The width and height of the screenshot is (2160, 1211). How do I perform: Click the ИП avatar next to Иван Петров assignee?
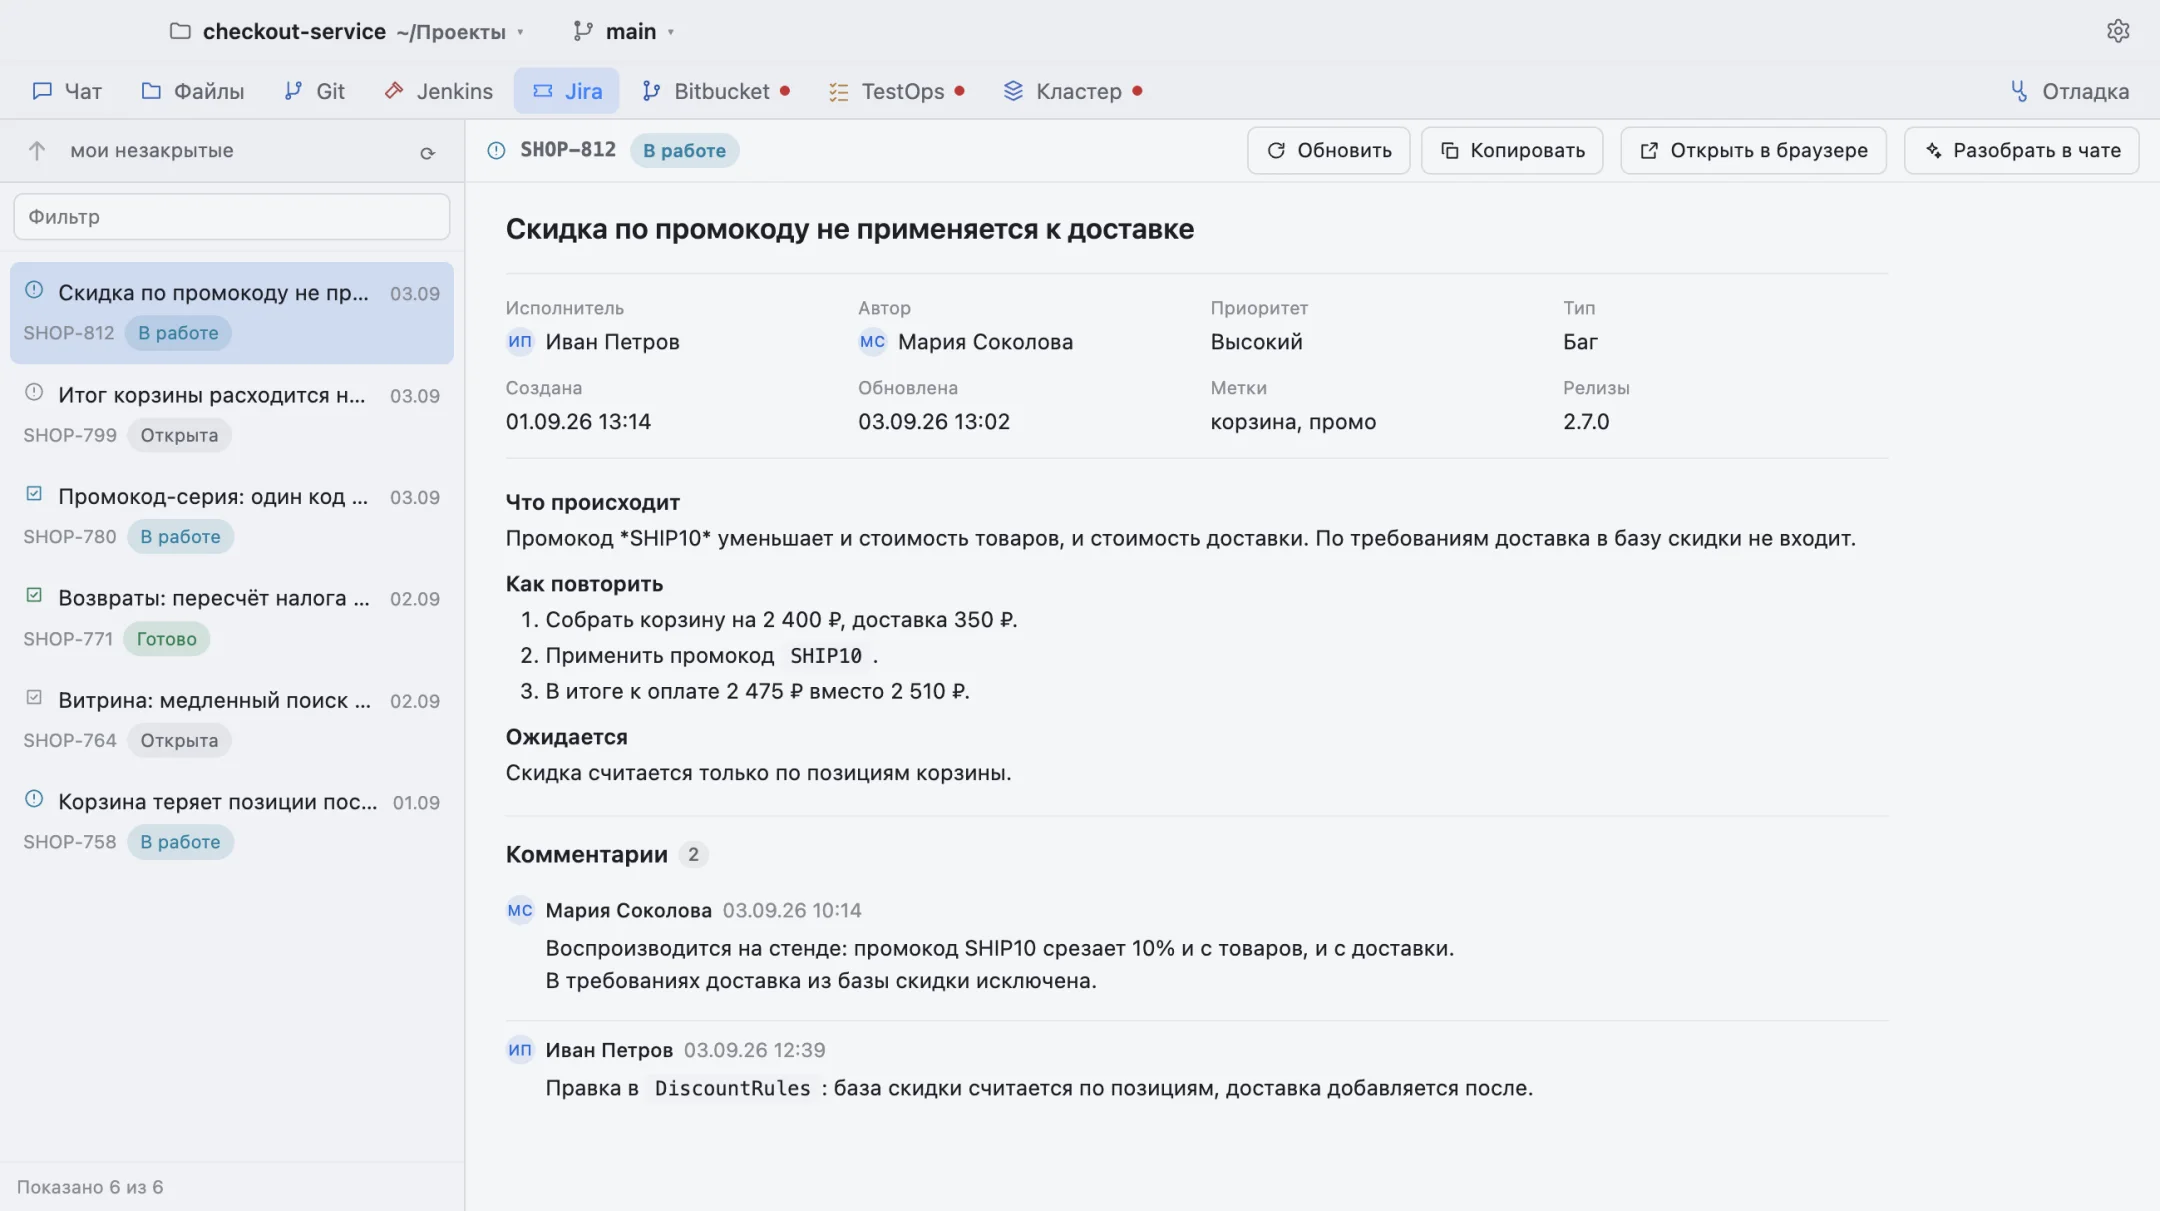tap(520, 341)
